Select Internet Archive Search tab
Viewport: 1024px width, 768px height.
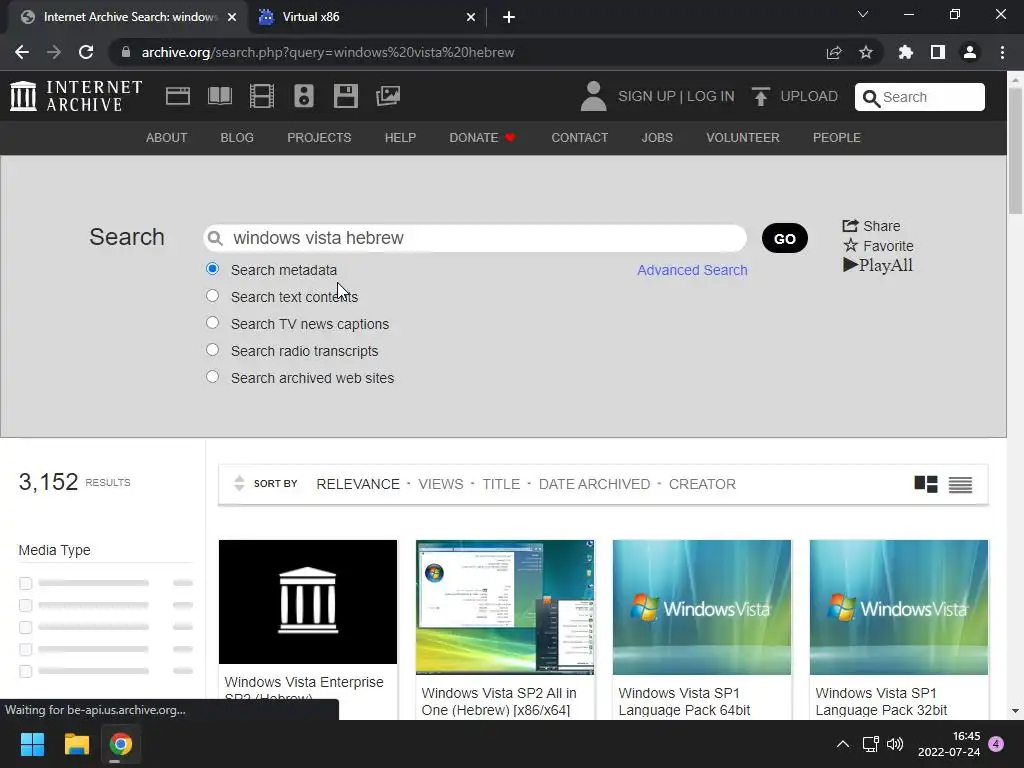click(x=128, y=17)
